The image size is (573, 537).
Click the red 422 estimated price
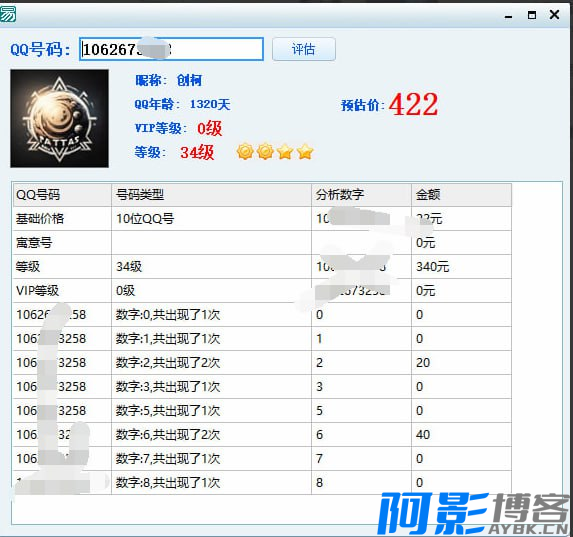click(413, 105)
